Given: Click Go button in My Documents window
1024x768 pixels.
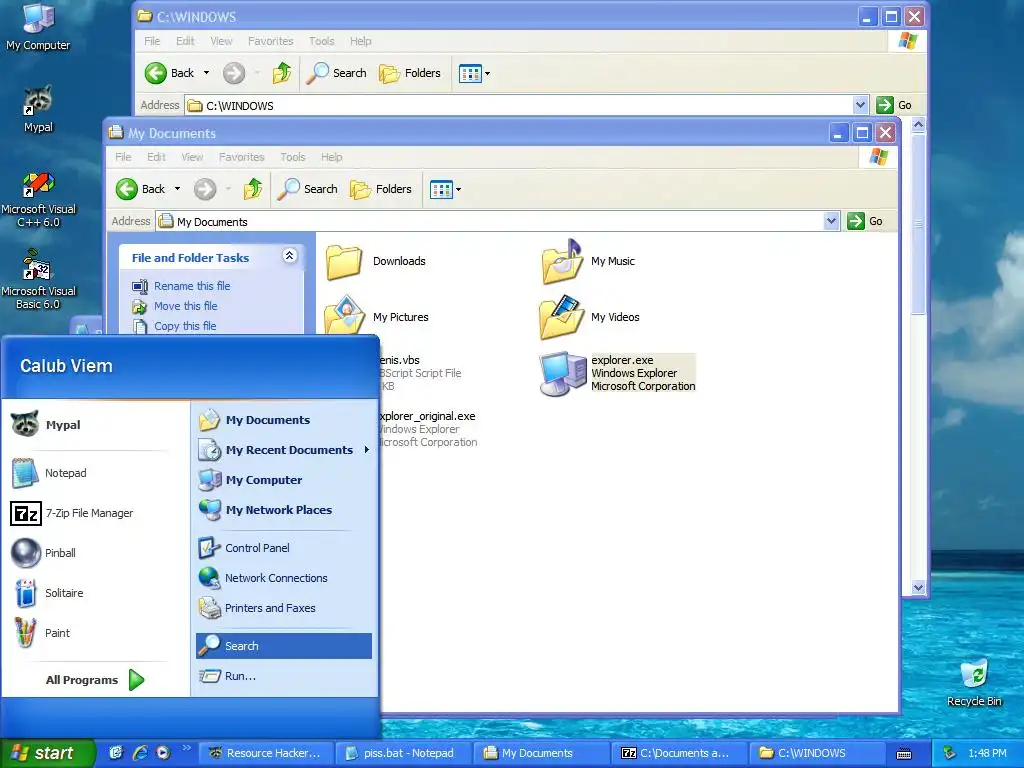Looking at the screenshot, I should click(865, 221).
